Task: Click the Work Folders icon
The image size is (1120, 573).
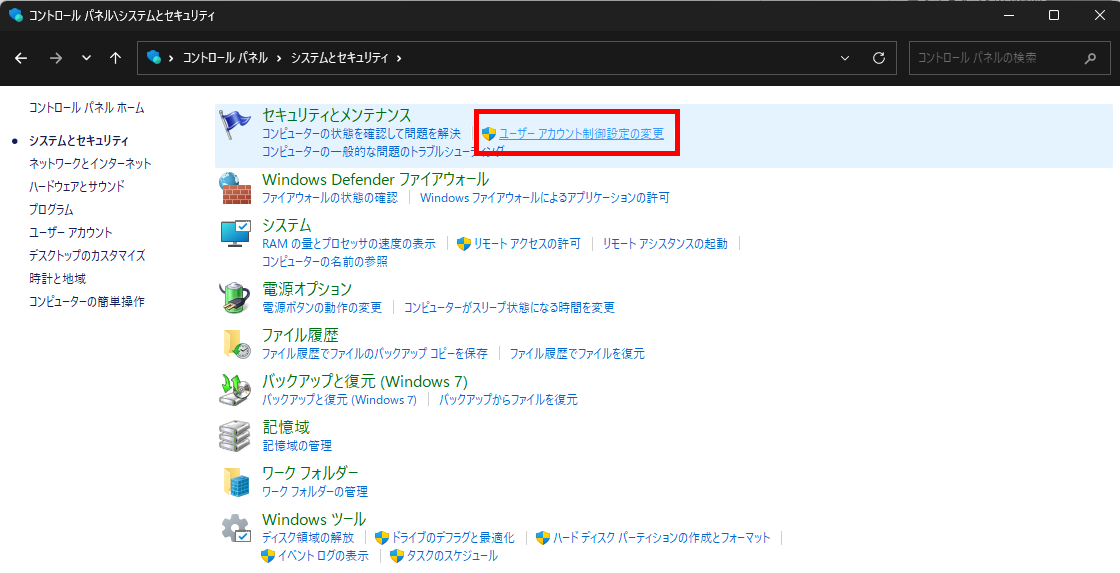Action: (x=236, y=482)
